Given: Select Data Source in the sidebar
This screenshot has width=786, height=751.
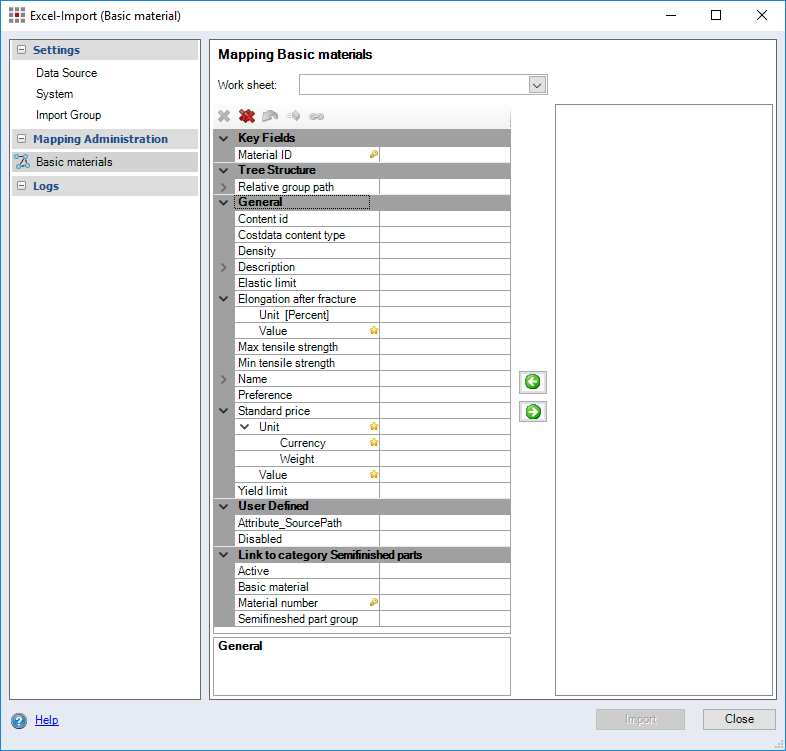Looking at the screenshot, I should (x=66, y=73).
